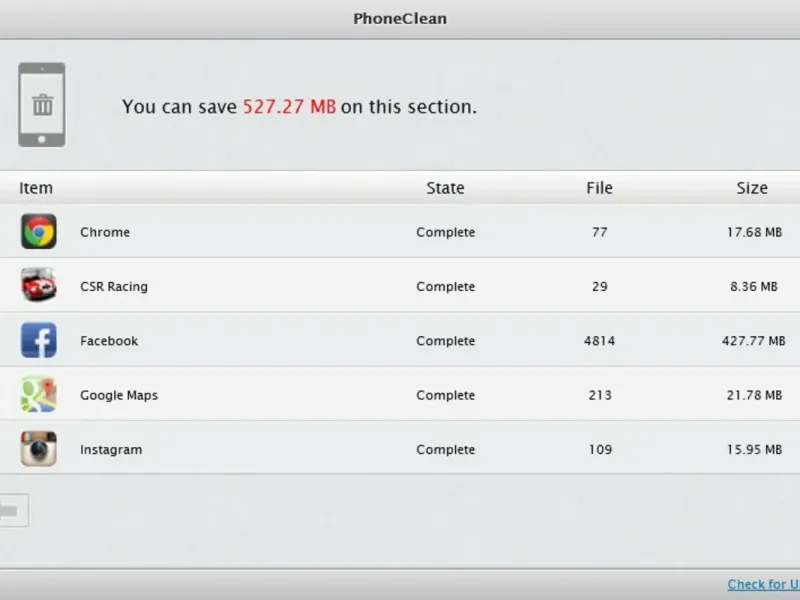Click the 527.27 MB savings amount
The height and width of the screenshot is (600, 800).
pyautogui.click(x=289, y=106)
